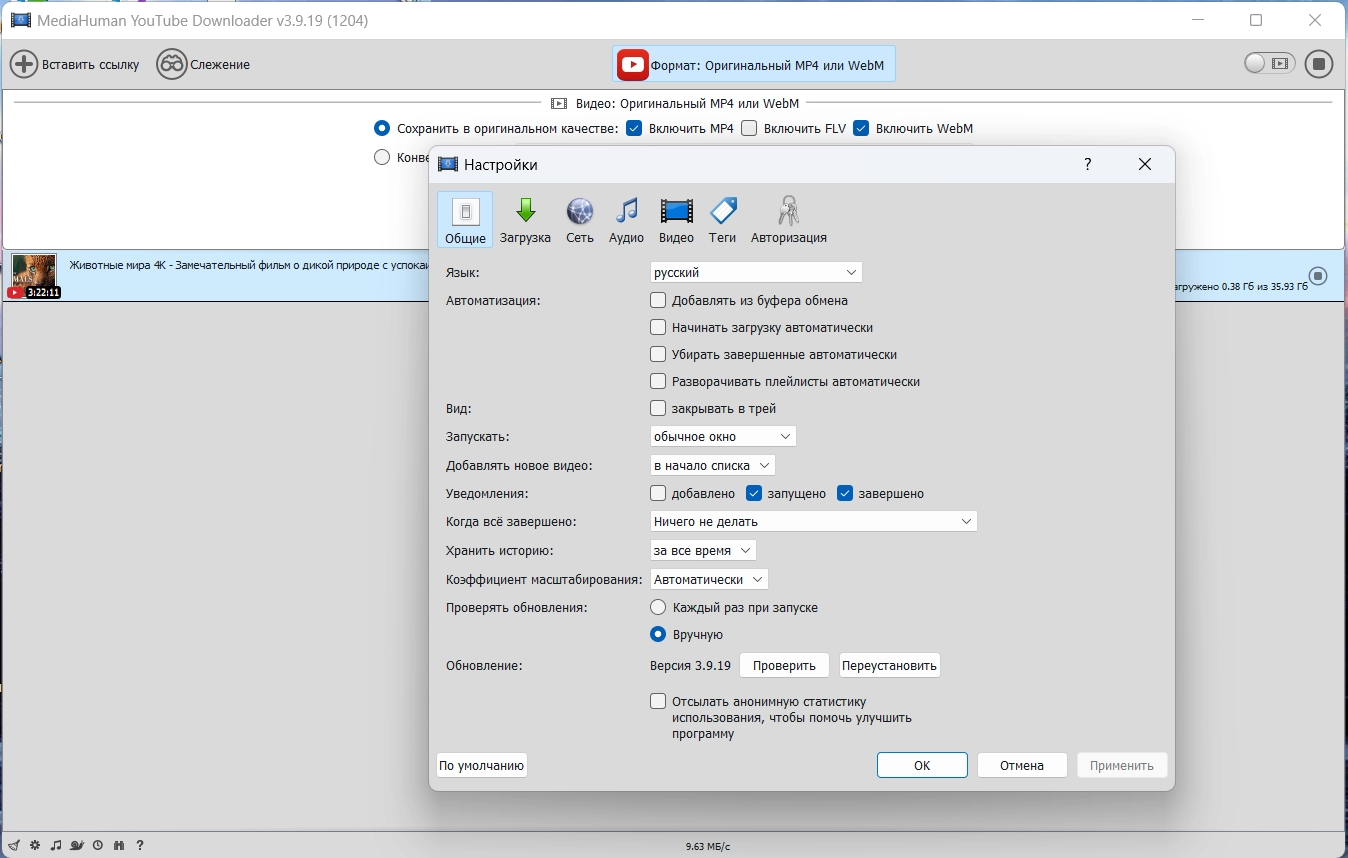
Task: Click the YouTube format icon in toolbar
Action: coord(632,65)
